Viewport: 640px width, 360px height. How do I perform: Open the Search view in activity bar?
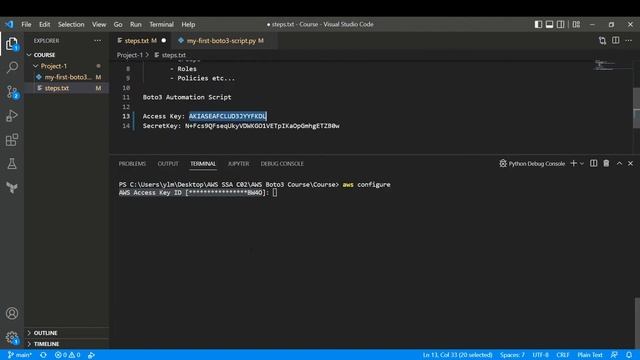12,67
